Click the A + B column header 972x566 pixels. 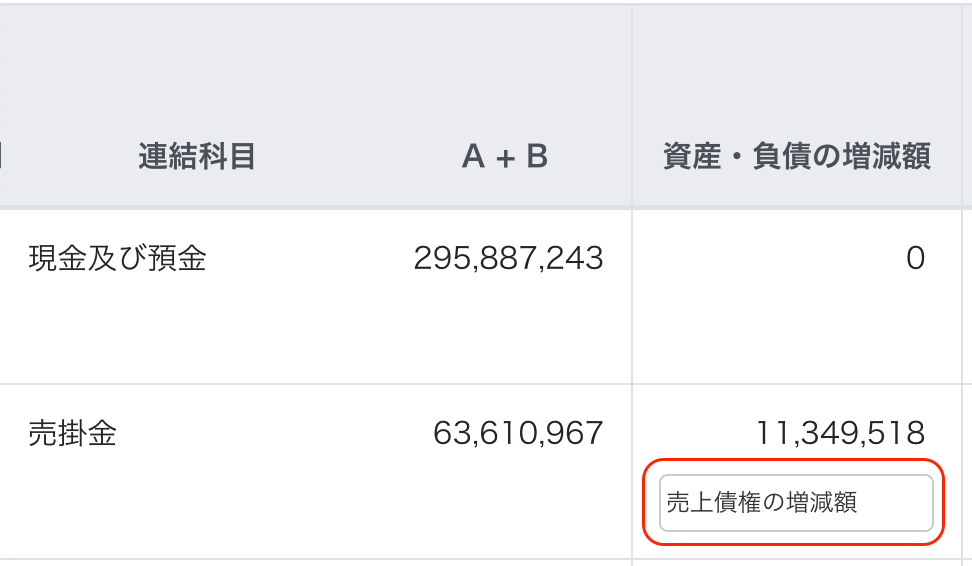(505, 157)
